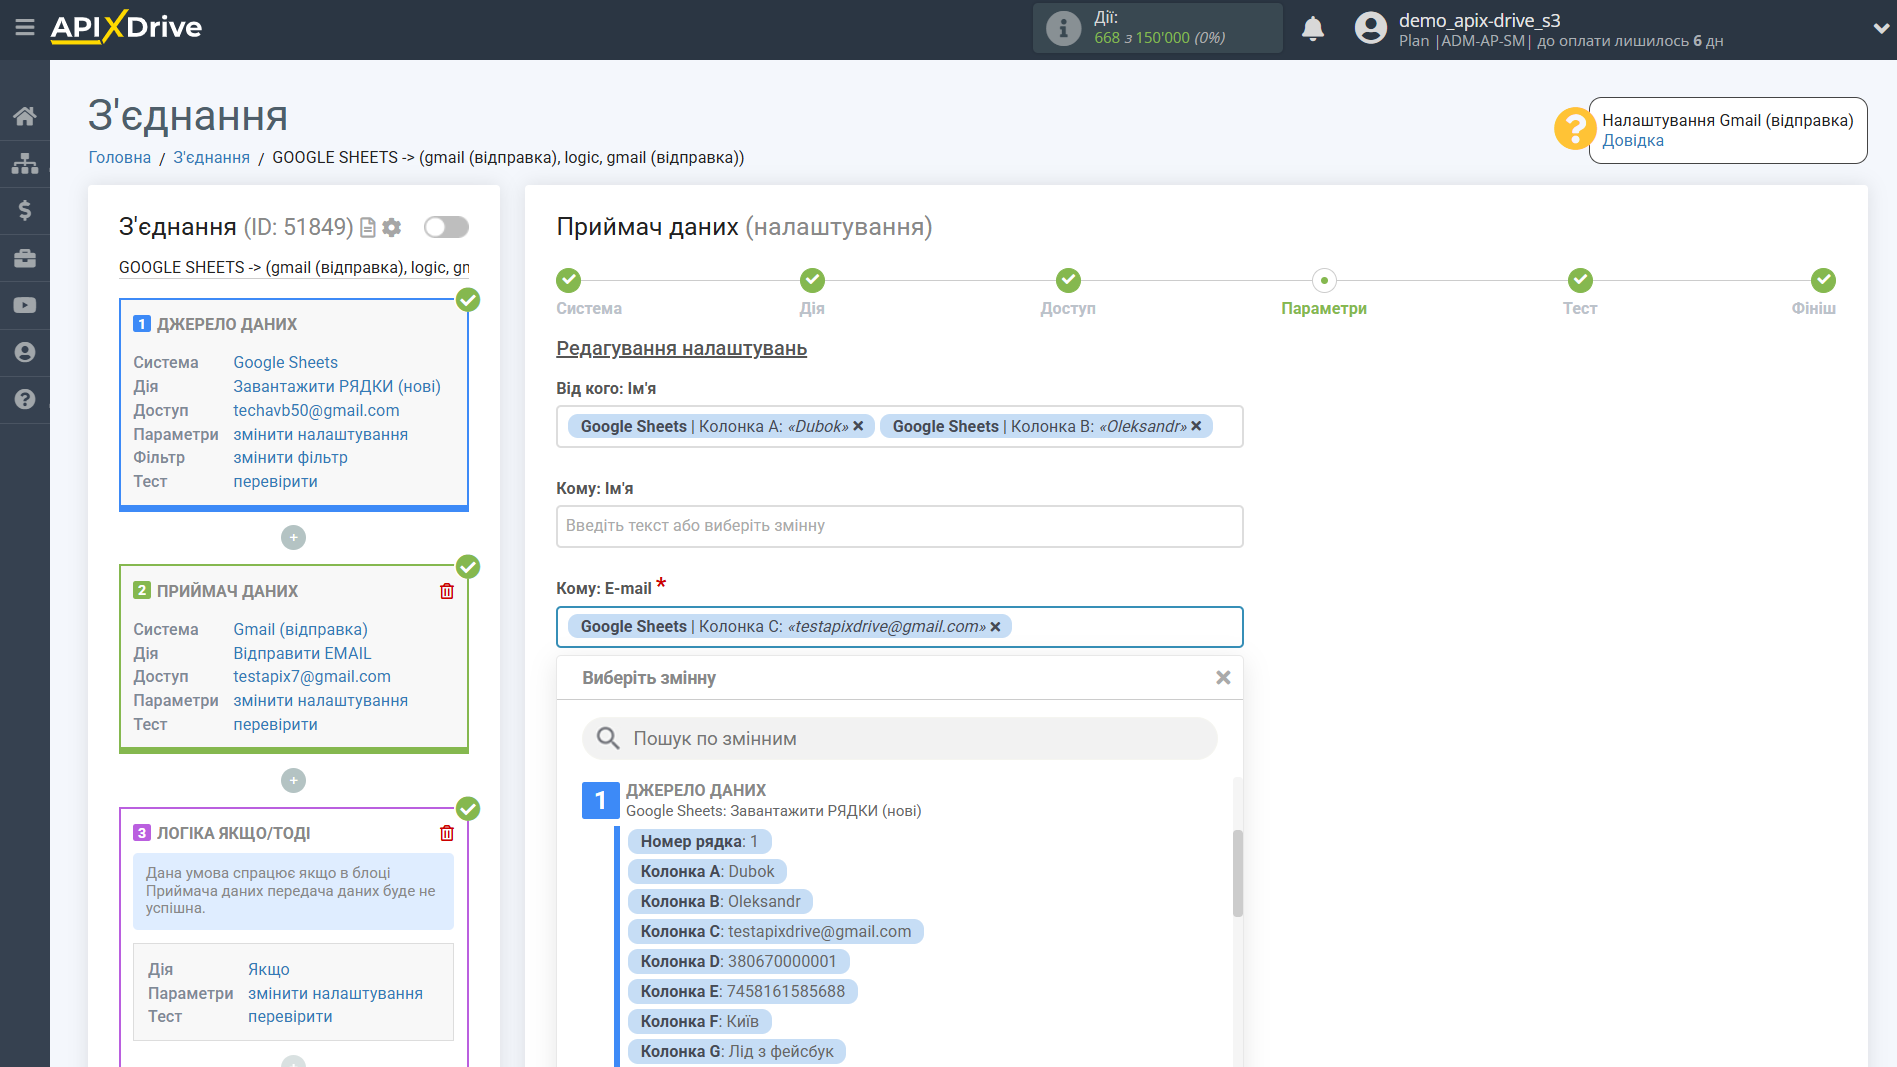Click Редагування налаштувань heading
Viewport: 1897px width, 1067px height.
click(681, 349)
